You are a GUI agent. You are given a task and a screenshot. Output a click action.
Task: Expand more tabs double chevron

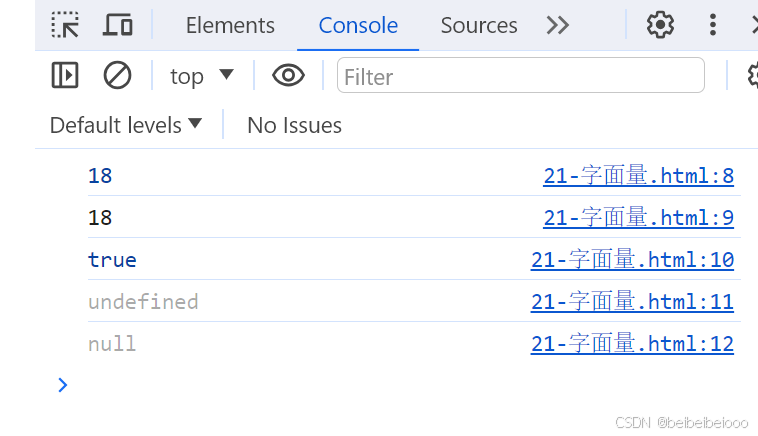tap(557, 25)
